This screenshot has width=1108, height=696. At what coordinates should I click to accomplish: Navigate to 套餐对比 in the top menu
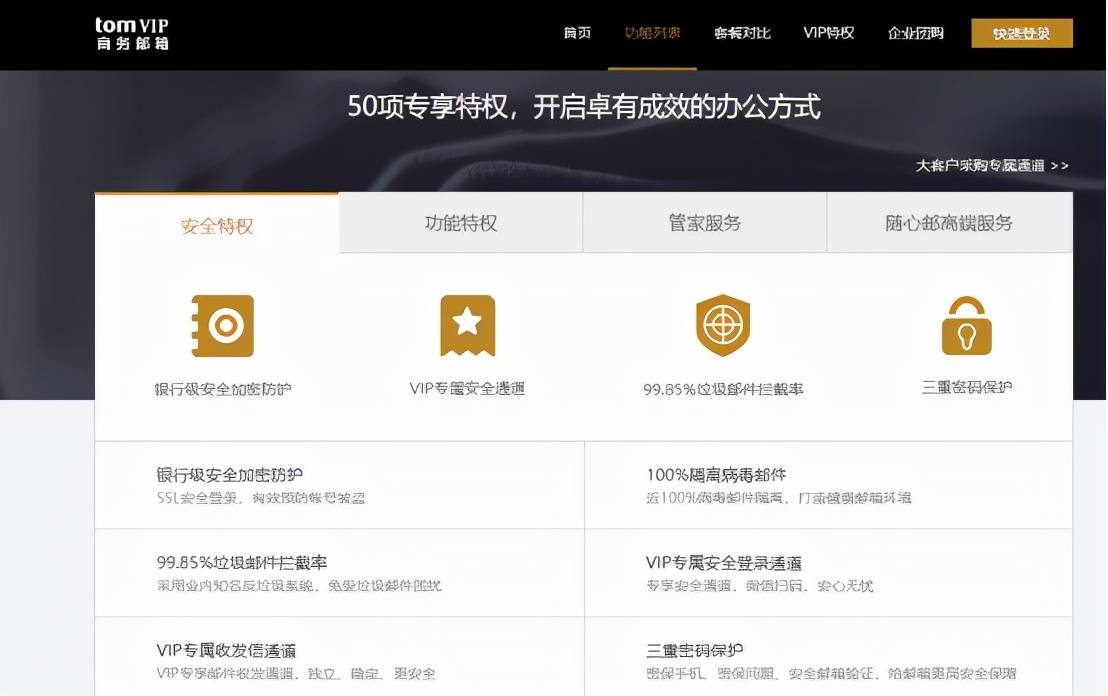pyautogui.click(x=743, y=32)
